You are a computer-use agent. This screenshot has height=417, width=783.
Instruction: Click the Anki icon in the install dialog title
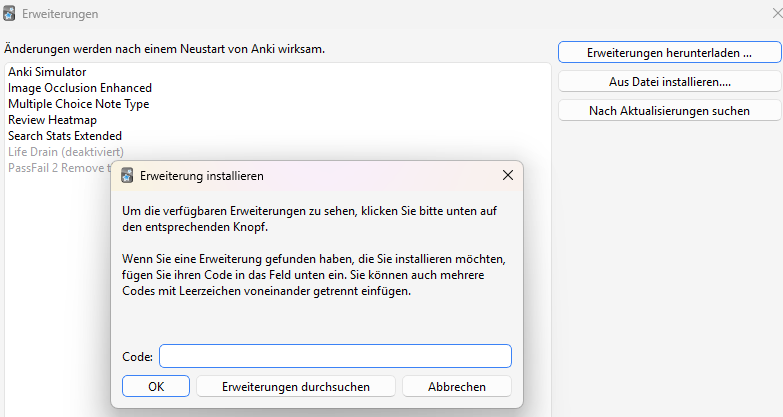[127, 176]
